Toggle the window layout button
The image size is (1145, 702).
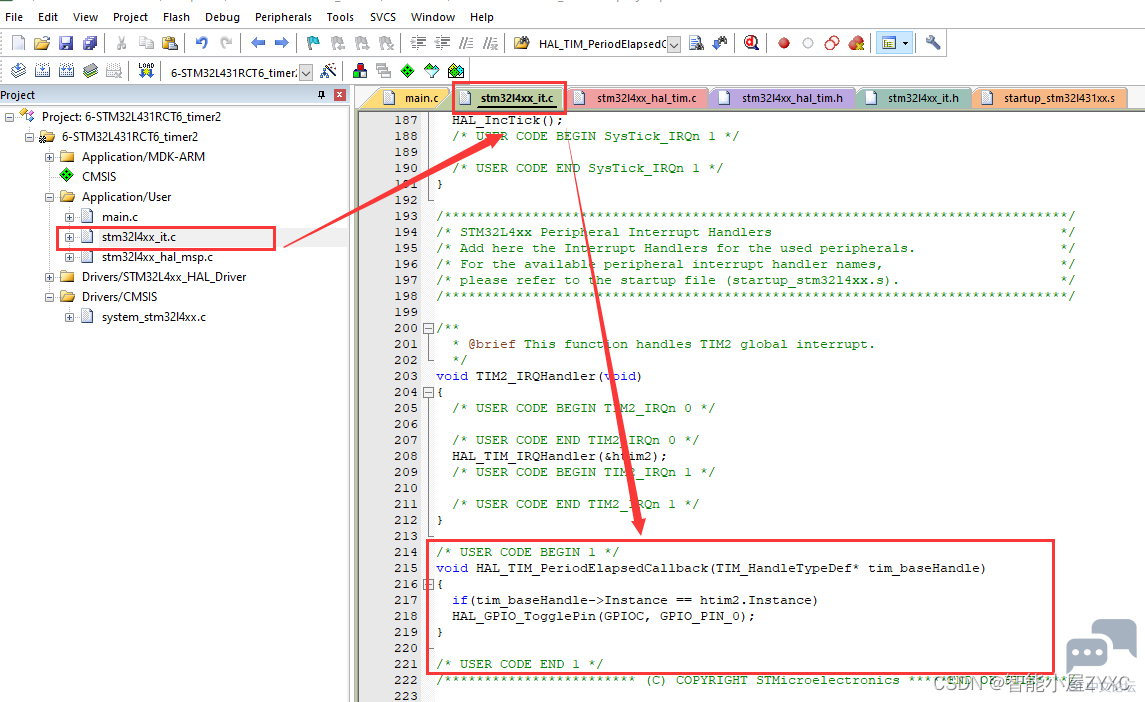[889, 43]
